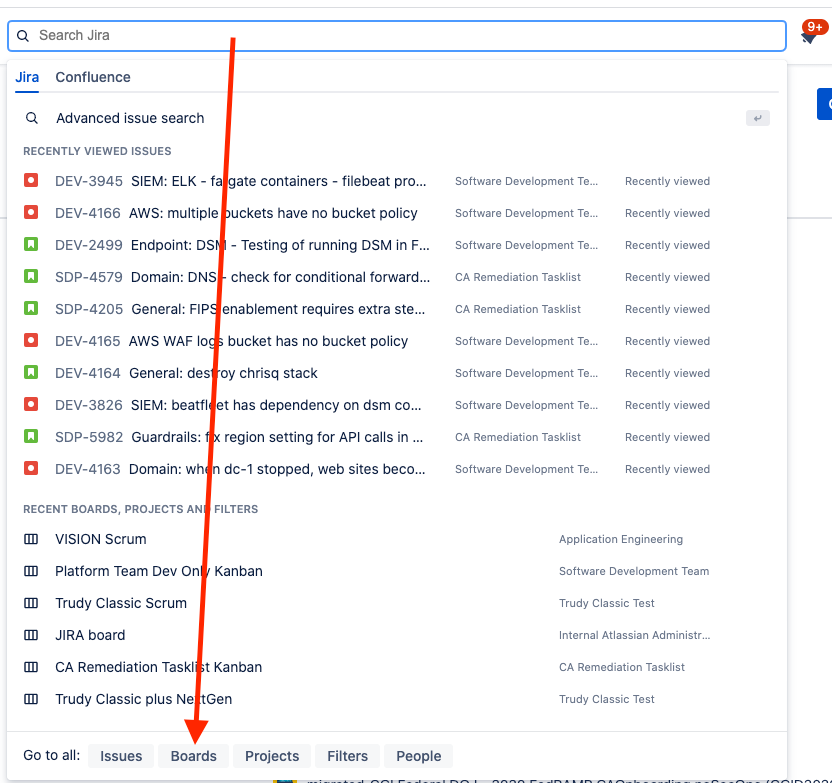832x783 pixels.
Task: Go to all Issues
Action: [121, 756]
